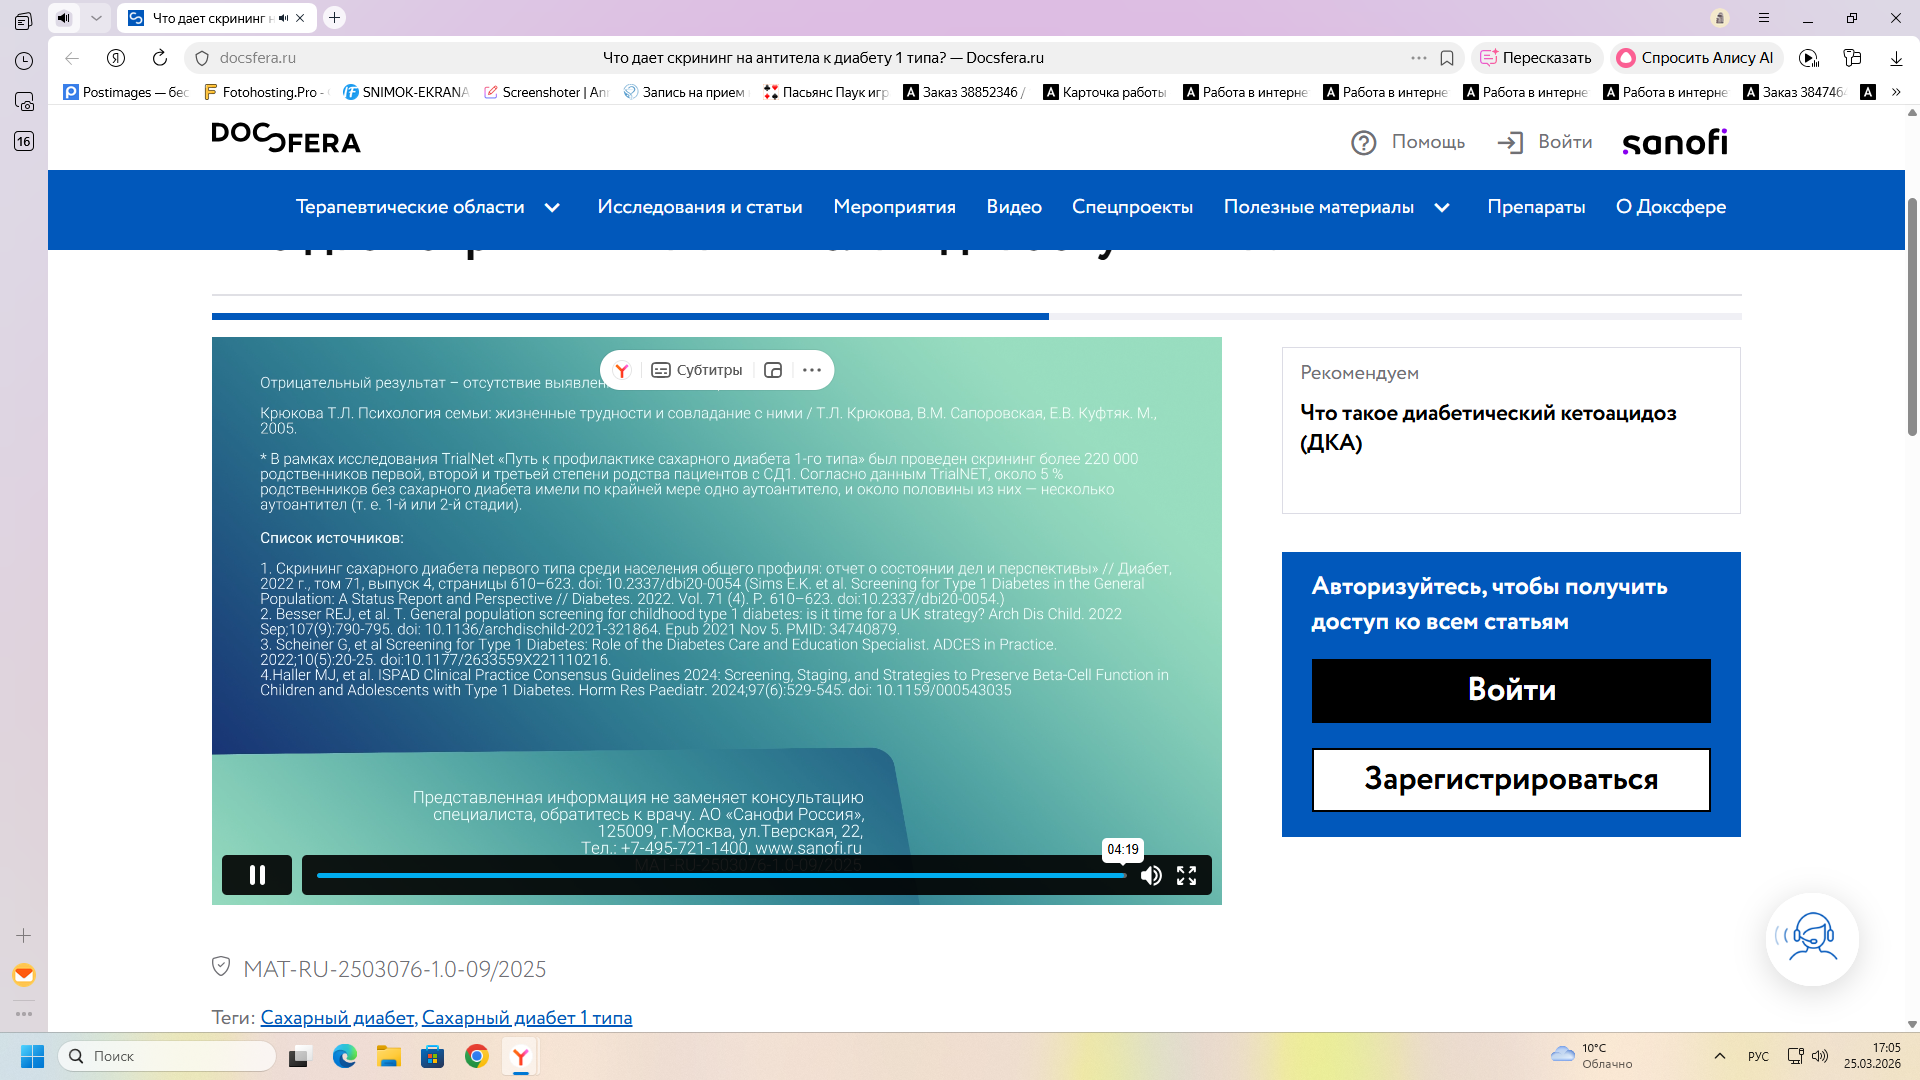
Task: Open the Спецпроекты menu item
Action: (x=1132, y=207)
